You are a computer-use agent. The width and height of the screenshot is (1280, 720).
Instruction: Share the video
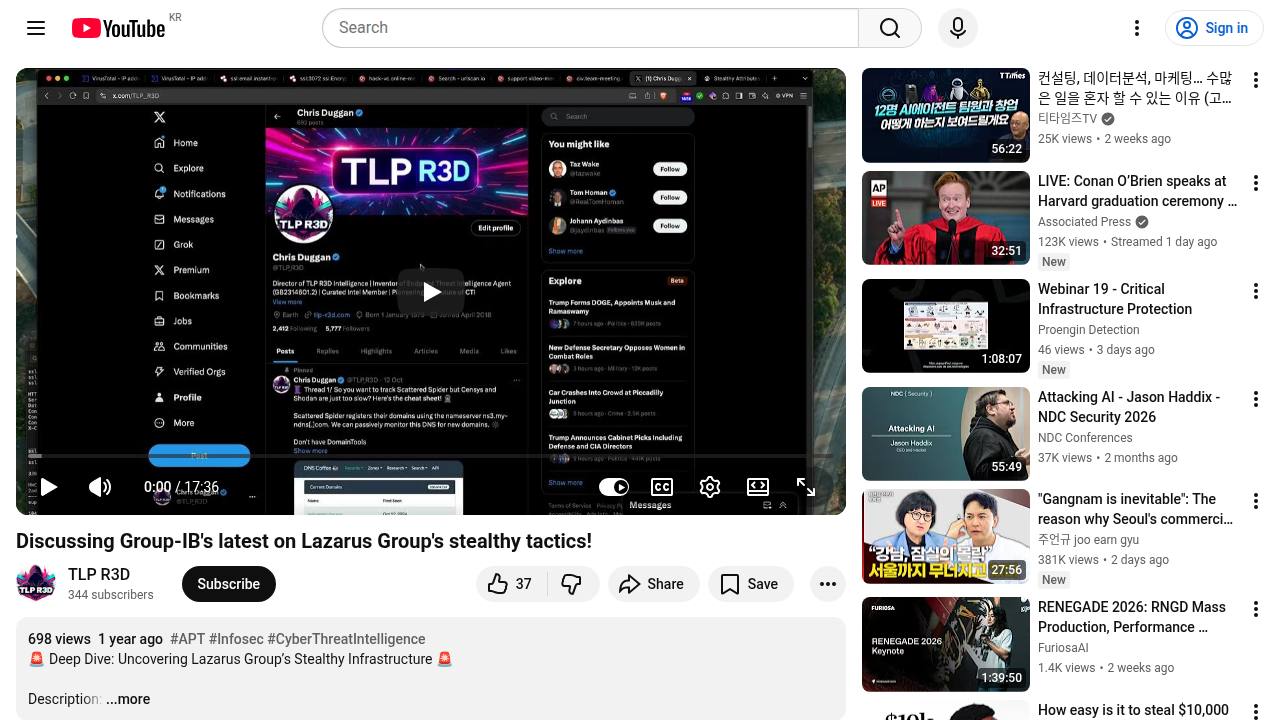tap(653, 584)
